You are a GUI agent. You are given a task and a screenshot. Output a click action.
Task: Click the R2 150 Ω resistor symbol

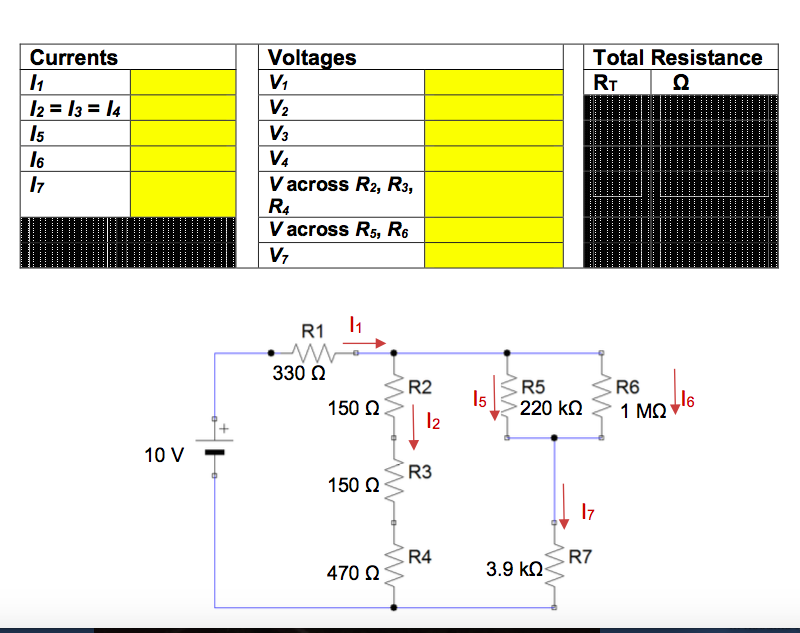pyautogui.click(x=396, y=397)
